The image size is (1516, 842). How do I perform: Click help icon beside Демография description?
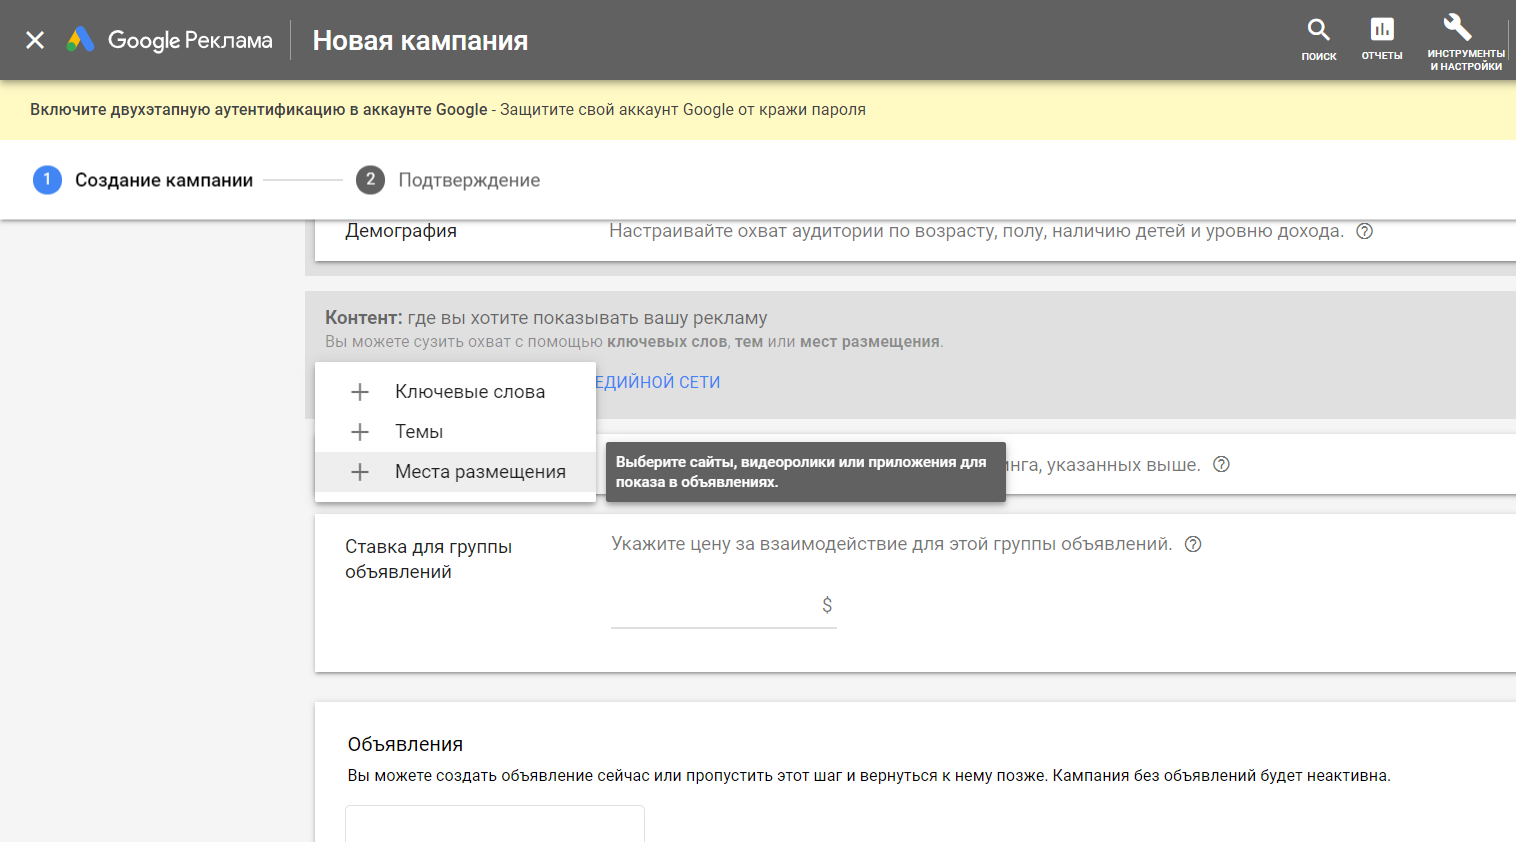tap(1364, 231)
